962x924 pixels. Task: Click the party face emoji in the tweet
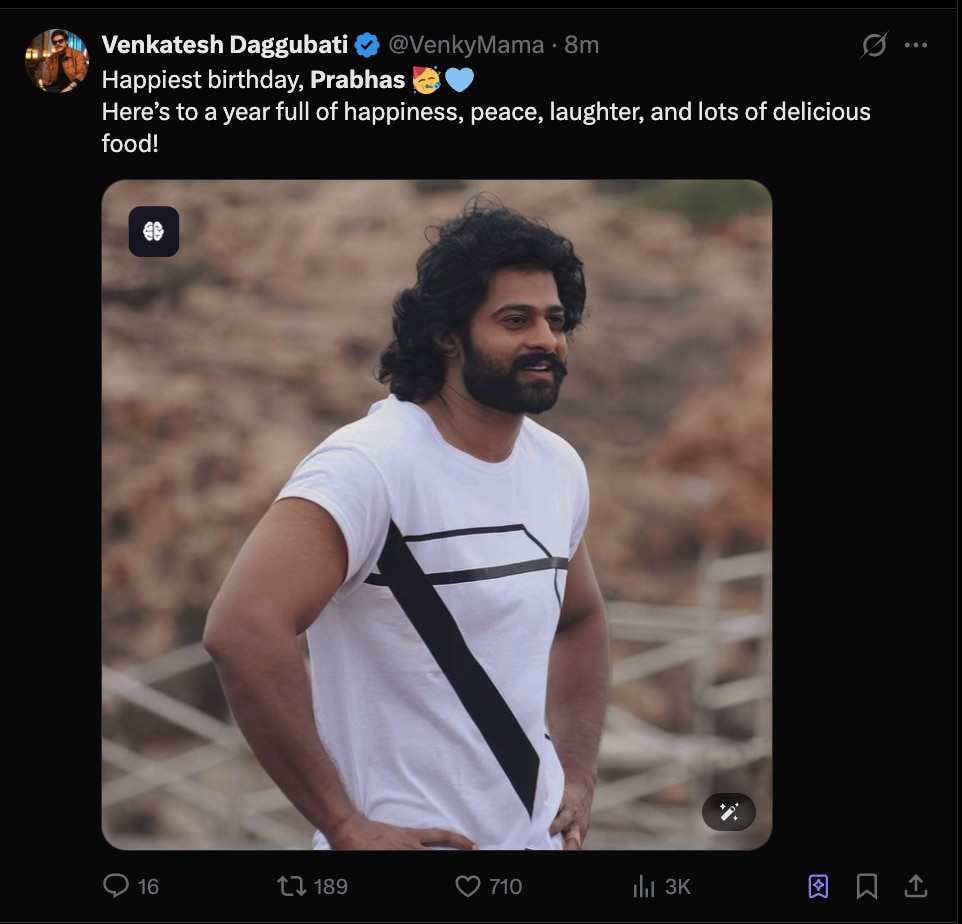tap(426, 79)
